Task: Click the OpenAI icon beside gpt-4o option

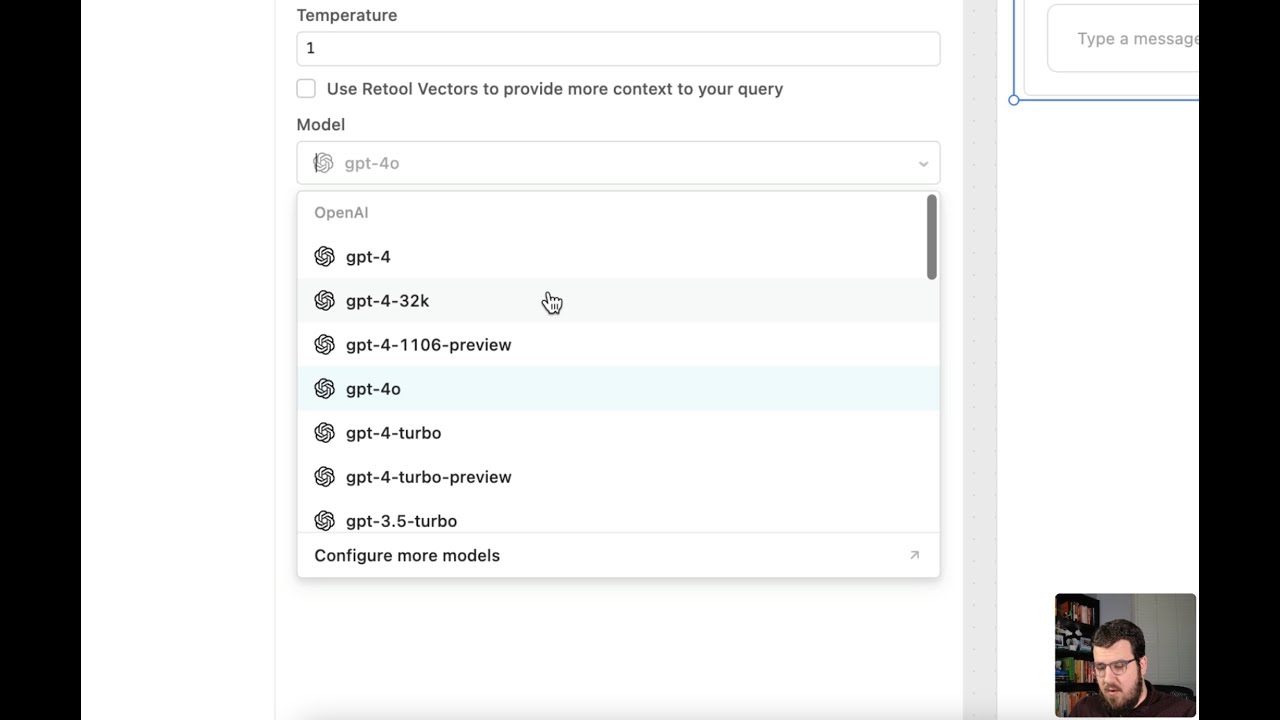Action: point(324,389)
